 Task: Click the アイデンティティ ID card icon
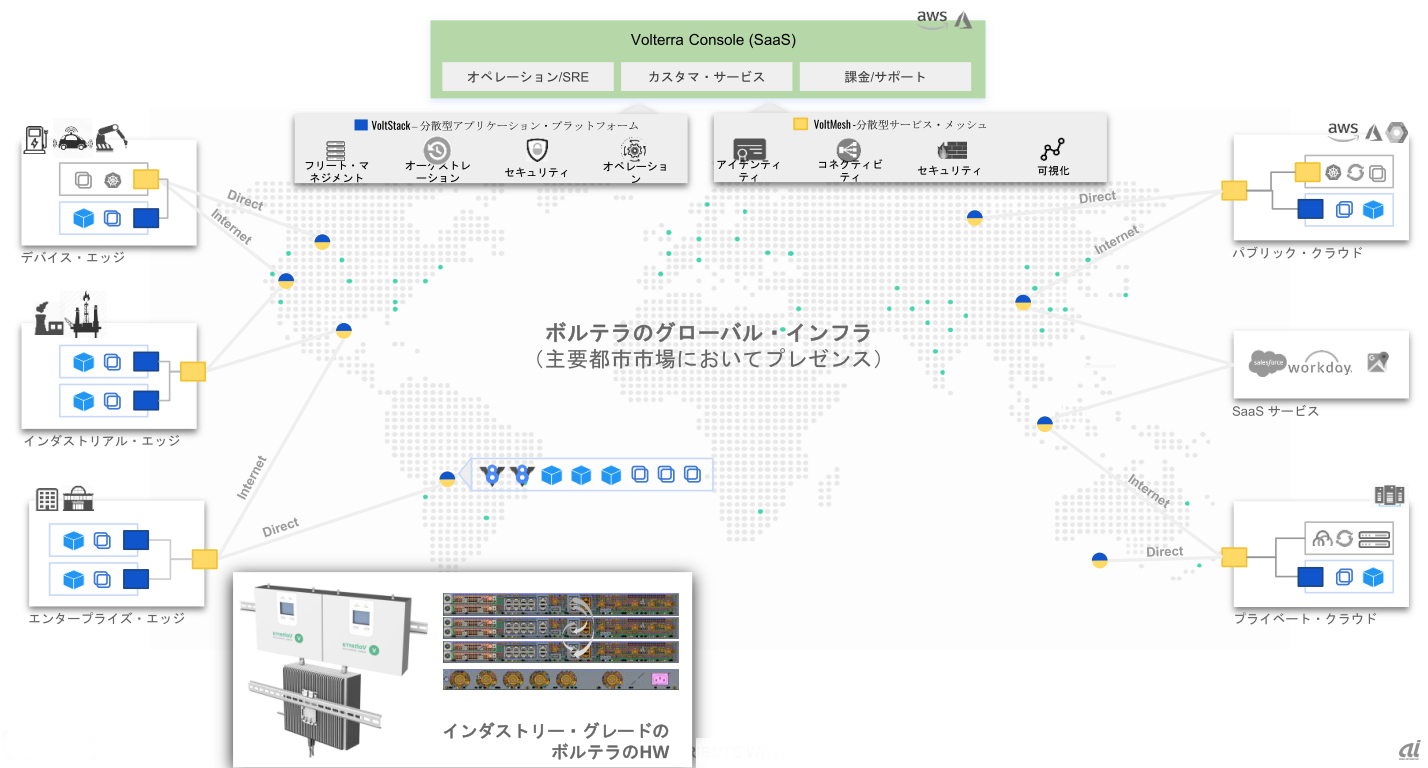point(749,150)
